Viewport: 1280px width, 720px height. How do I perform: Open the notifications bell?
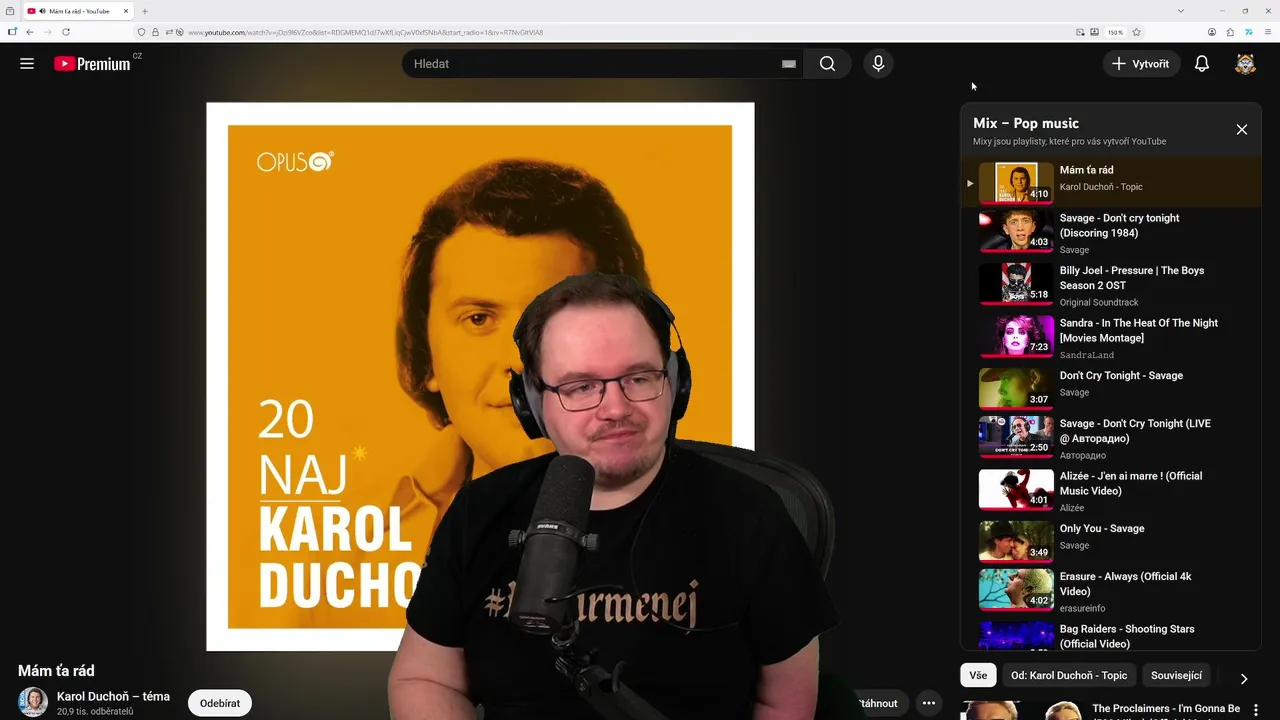(1202, 64)
